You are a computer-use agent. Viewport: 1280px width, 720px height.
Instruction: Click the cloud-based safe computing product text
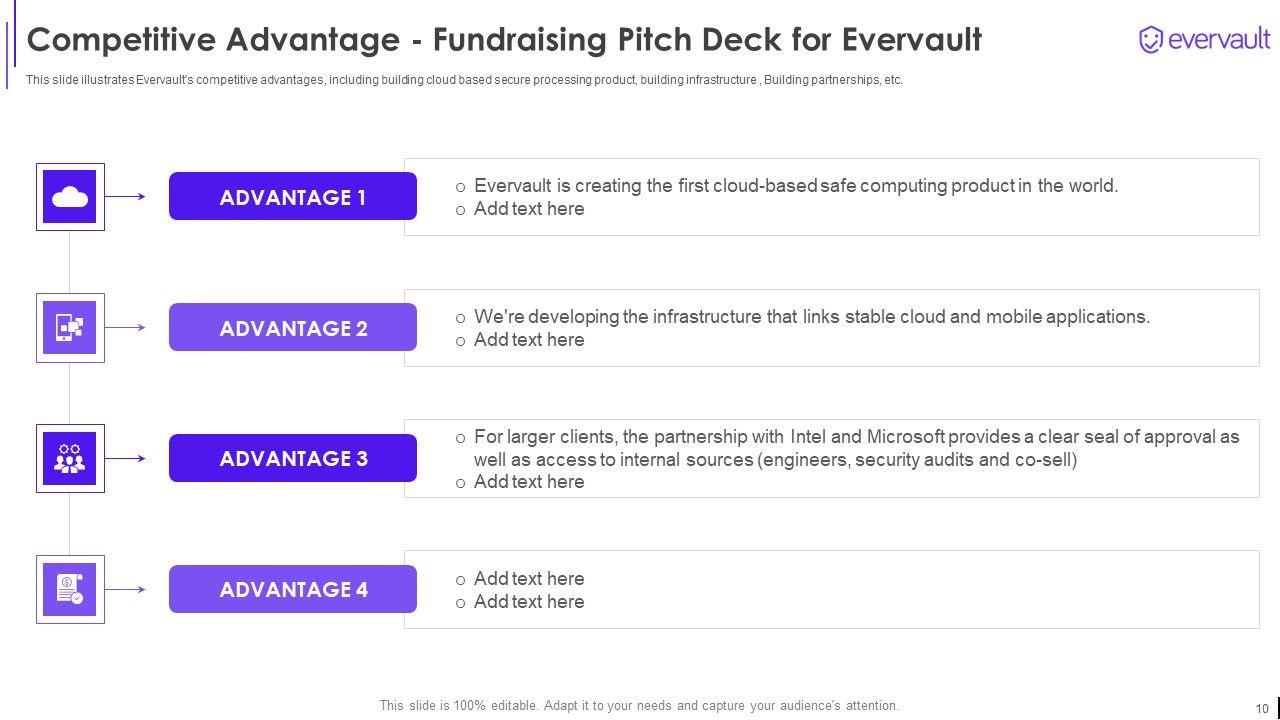[795, 186]
